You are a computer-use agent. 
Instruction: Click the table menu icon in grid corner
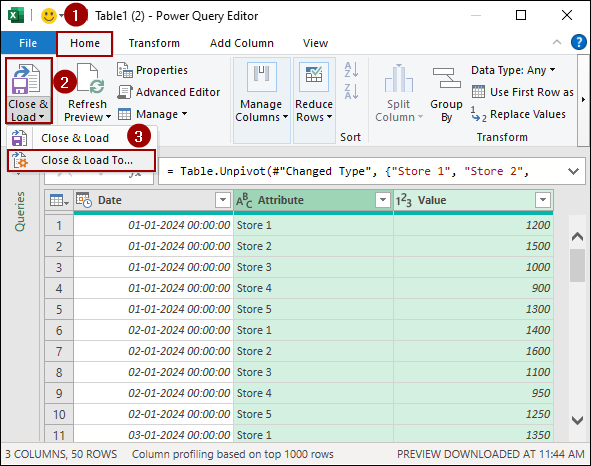(59, 200)
